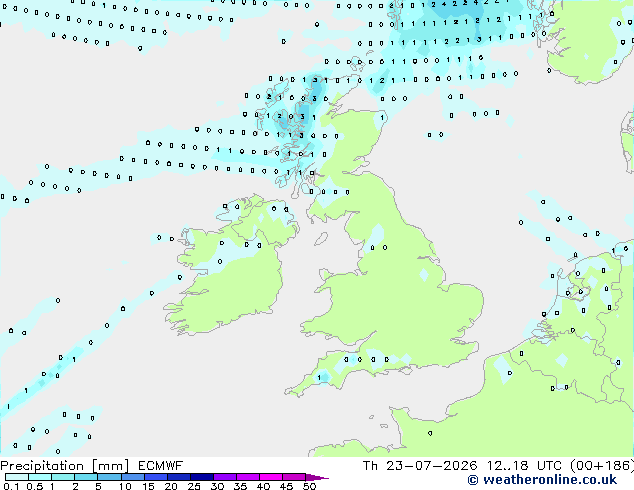Image resolution: width=634 pixels, height=490 pixels.
Task: Click the '12..18 UTC' time range text
Action: (x=524, y=466)
